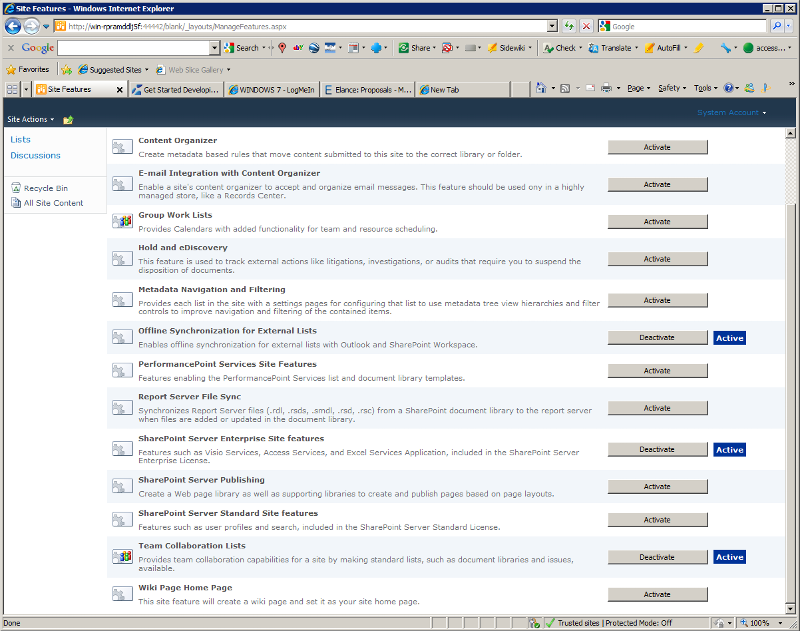Open the Web Slice Gallery dropdown
Screen dimensions: 800x631
point(229,69)
